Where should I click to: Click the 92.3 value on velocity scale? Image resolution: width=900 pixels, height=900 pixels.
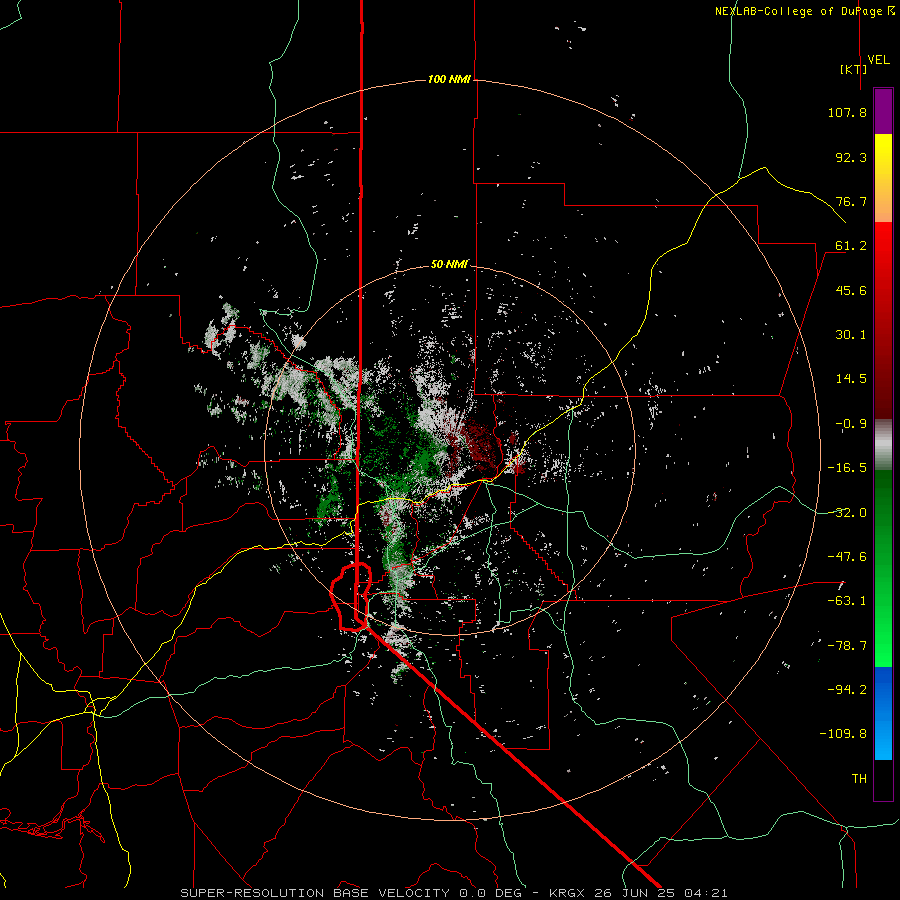(851, 157)
